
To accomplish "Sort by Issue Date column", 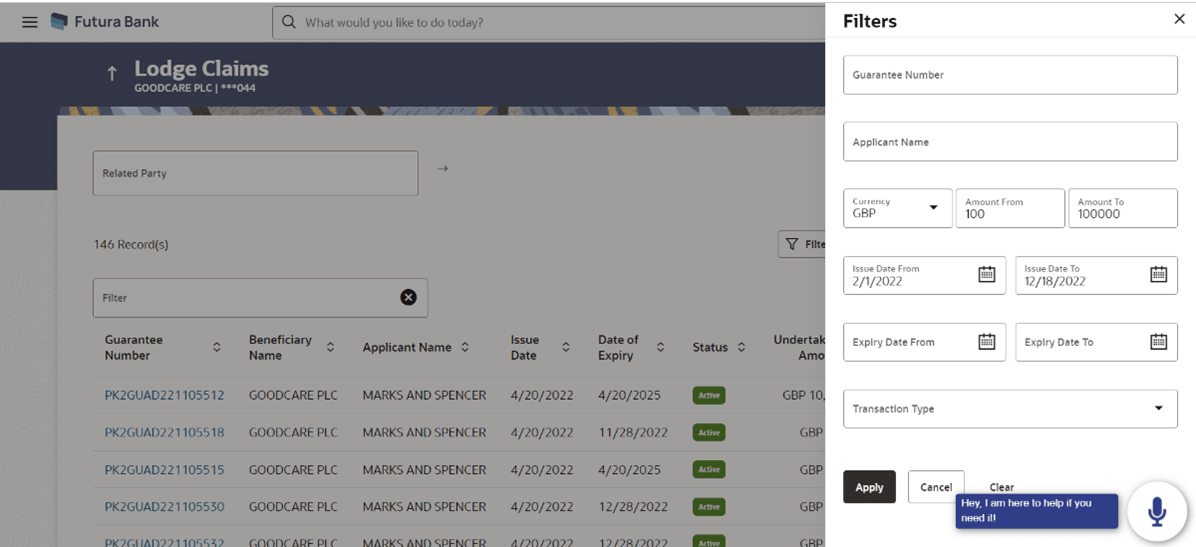I will (566, 347).
